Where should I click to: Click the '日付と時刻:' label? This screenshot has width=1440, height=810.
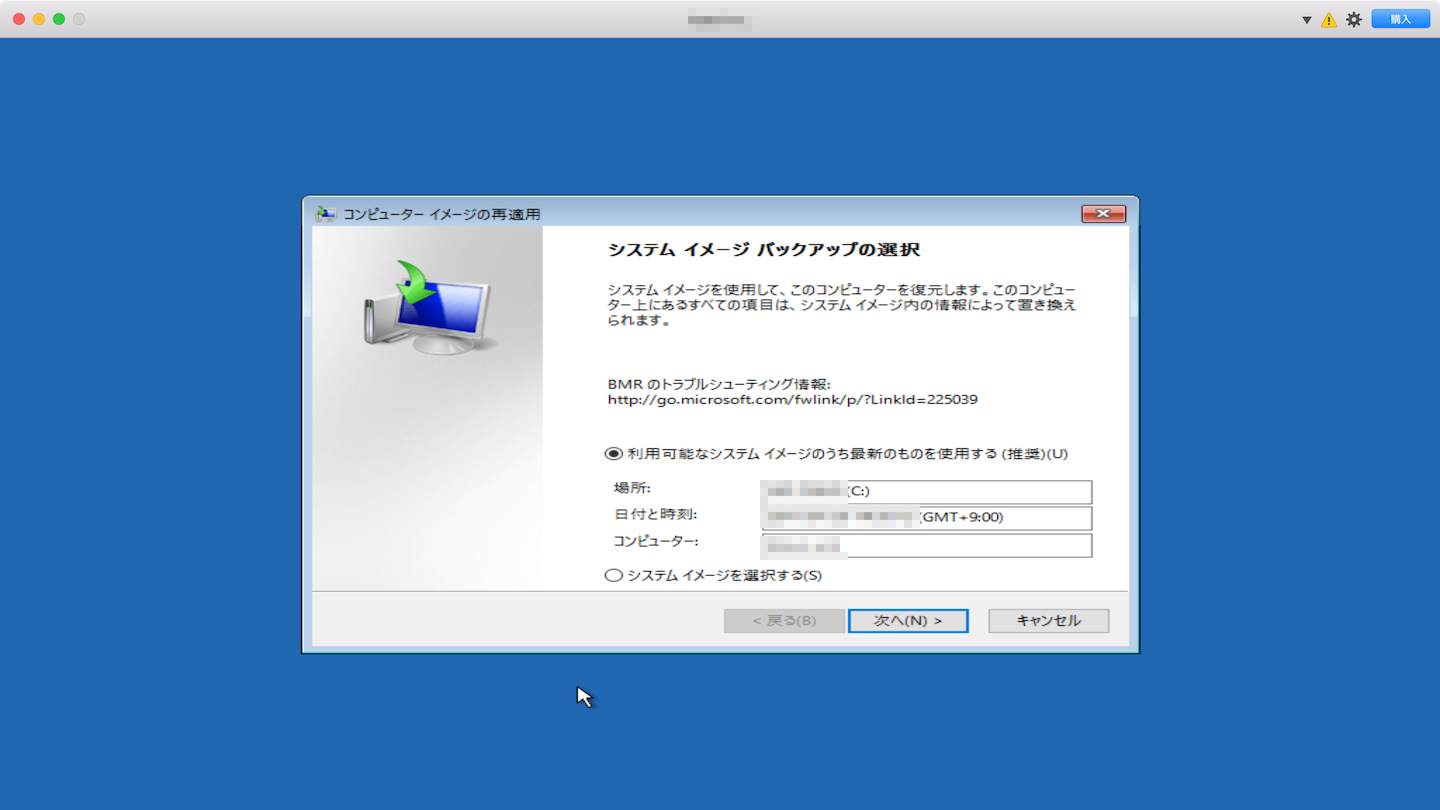tap(655, 515)
